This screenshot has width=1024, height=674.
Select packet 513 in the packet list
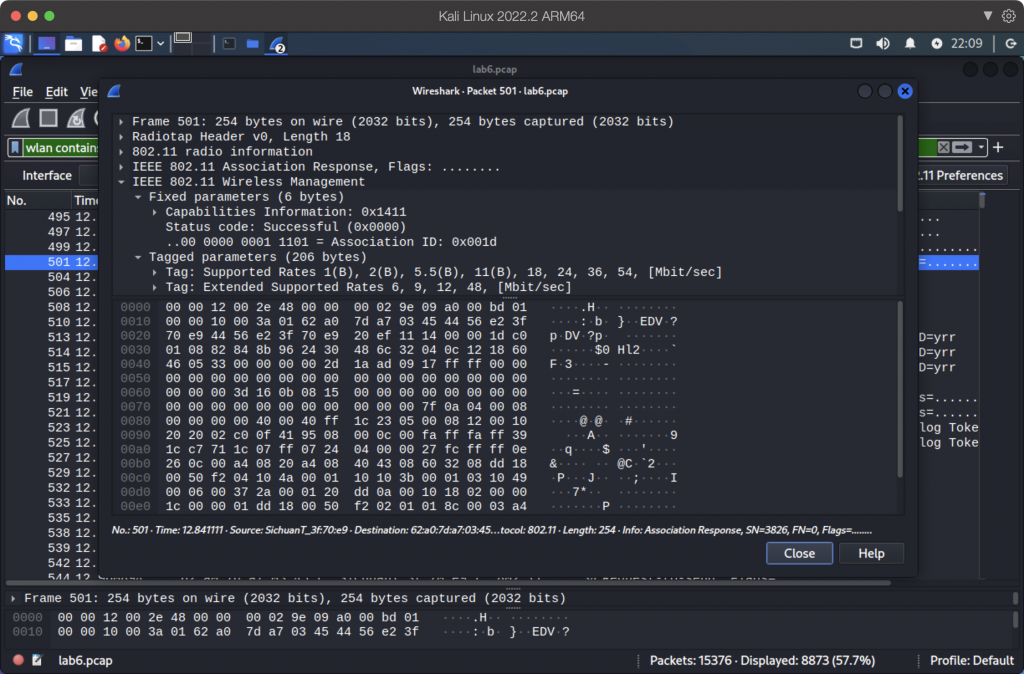point(52,337)
